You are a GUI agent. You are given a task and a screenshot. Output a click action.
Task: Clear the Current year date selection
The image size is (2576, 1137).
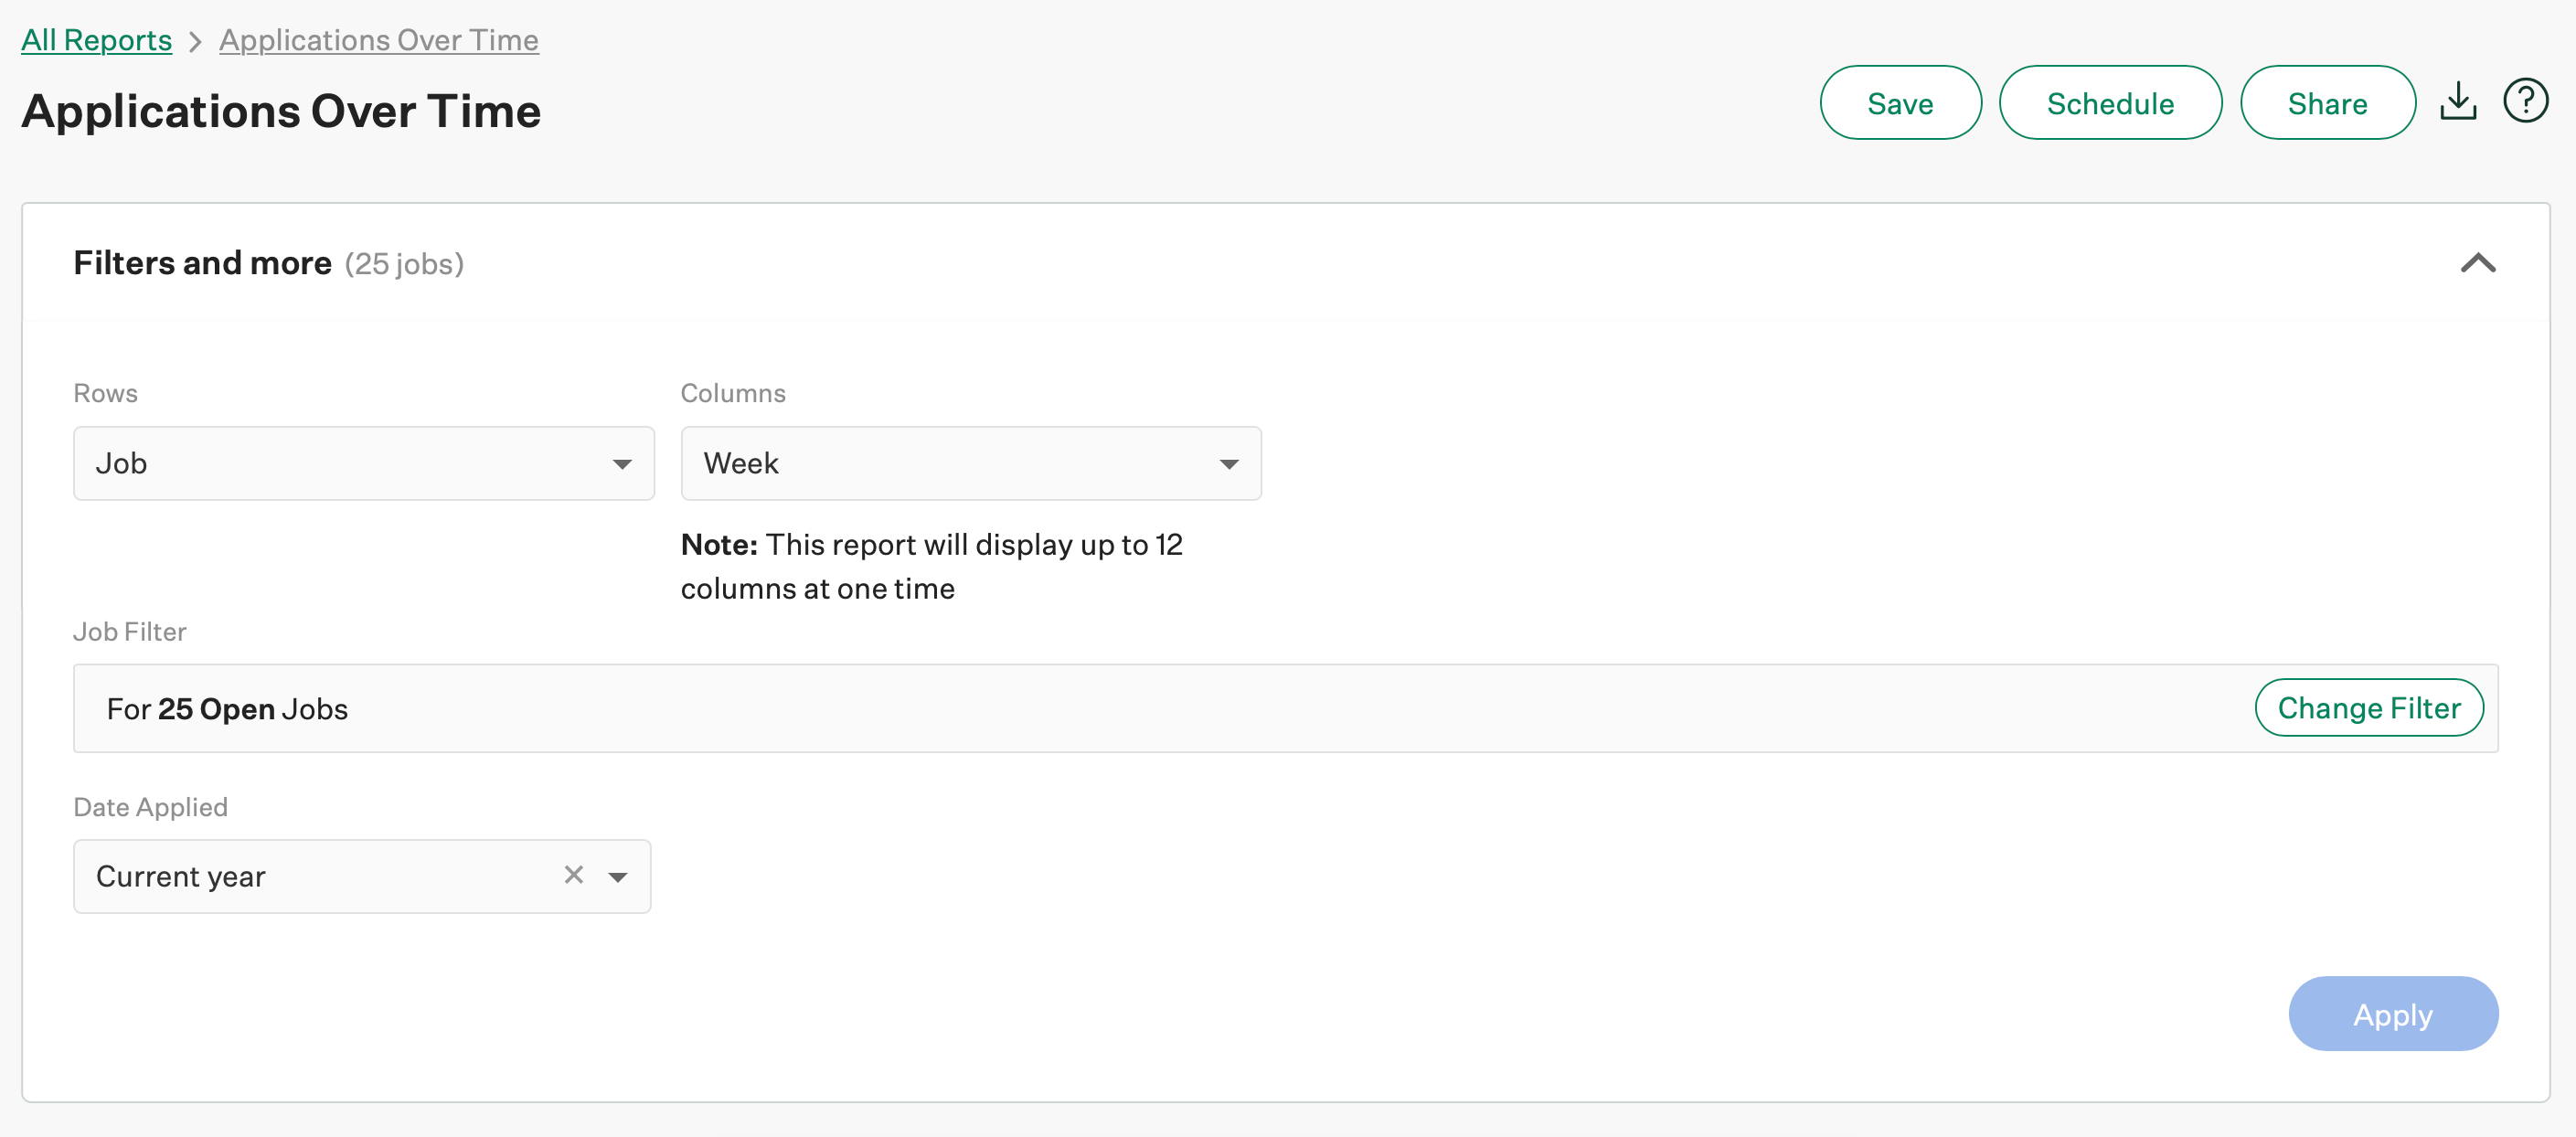click(574, 875)
